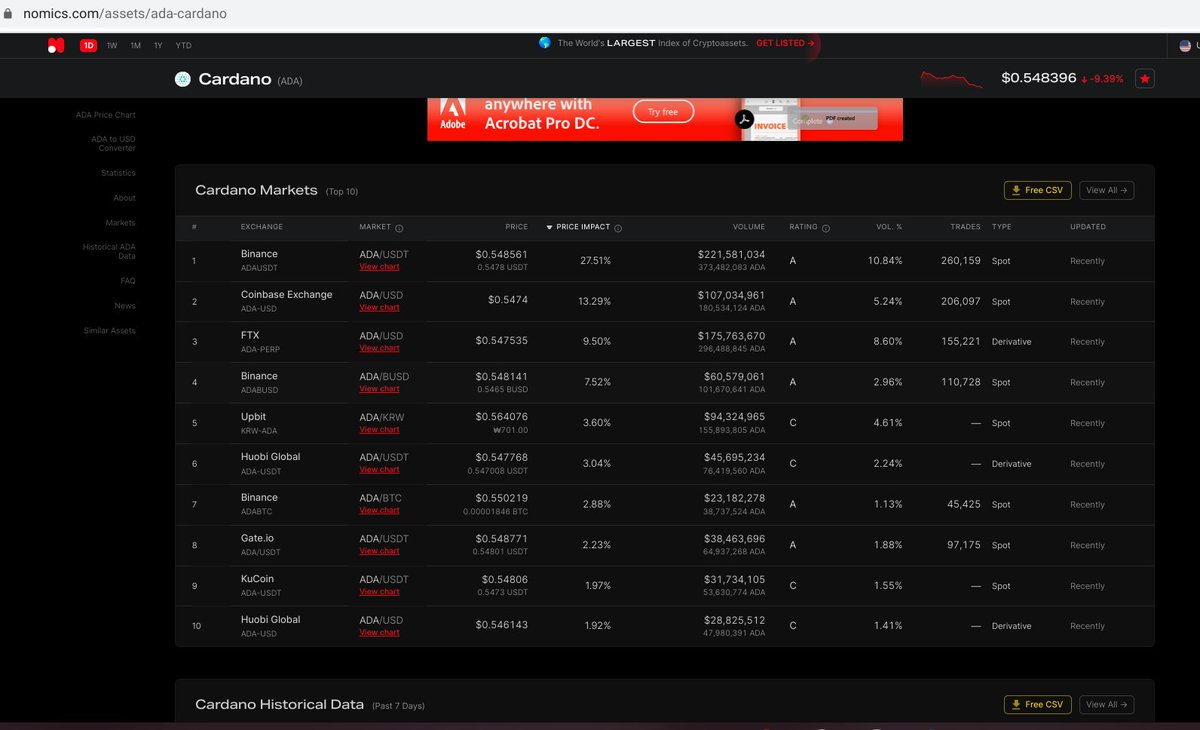
Task: Select the 1W time range
Action: [112, 45]
